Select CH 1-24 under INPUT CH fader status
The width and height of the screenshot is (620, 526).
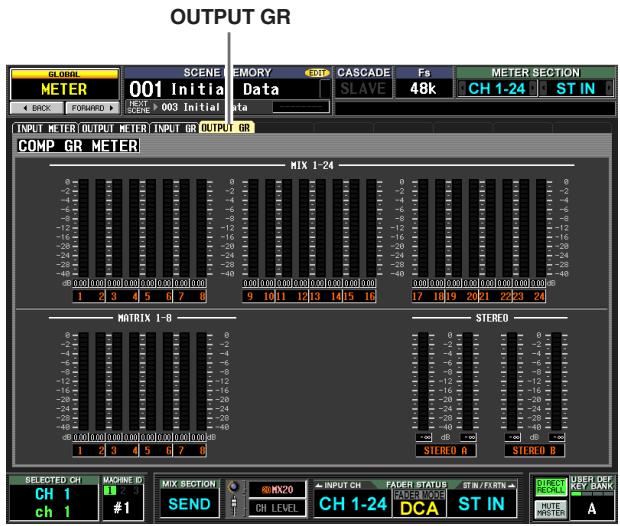tap(353, 504)
